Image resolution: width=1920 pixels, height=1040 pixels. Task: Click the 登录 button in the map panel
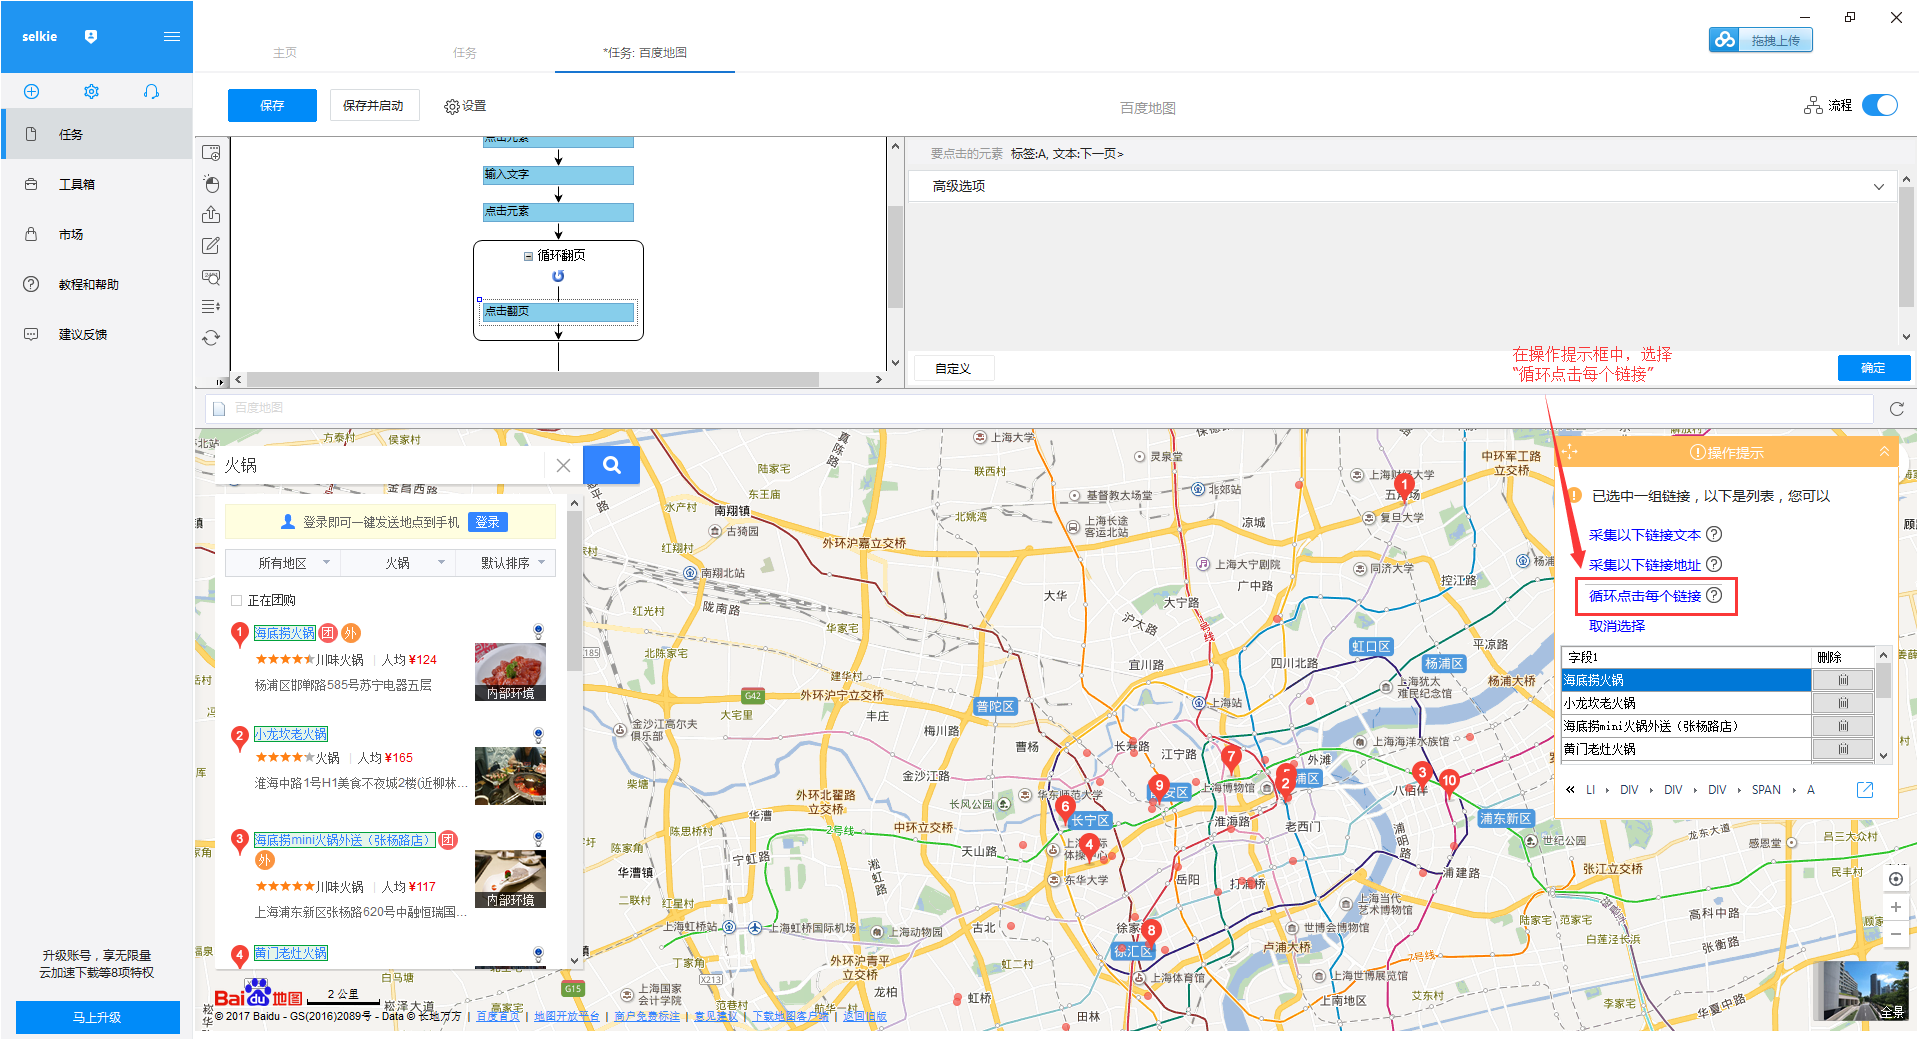(487, 522)
